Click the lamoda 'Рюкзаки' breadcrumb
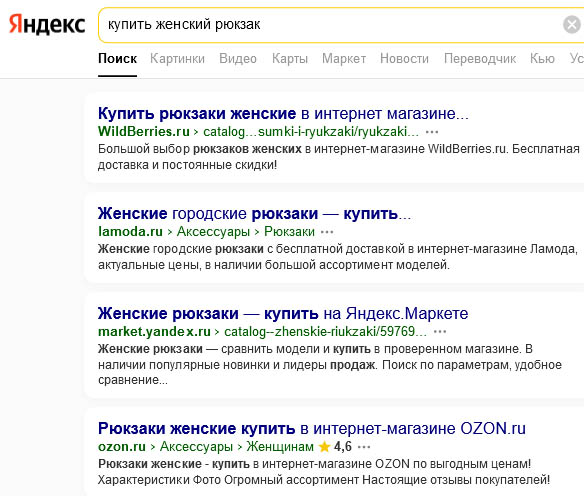This screenshot has width=584, height=496. click(289, 232)
